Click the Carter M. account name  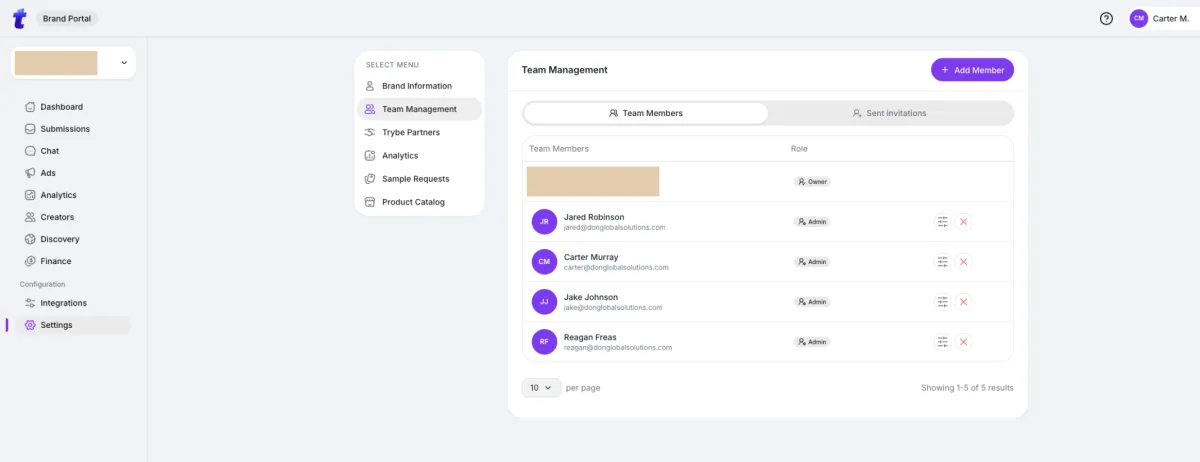coord(1171,18)
